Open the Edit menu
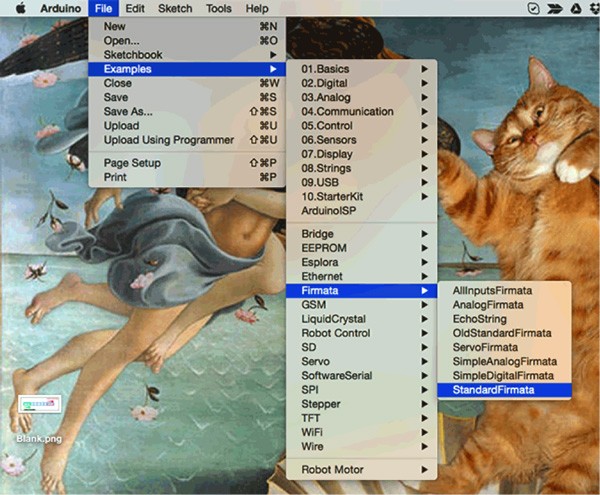This screenshot has height=495, width=600. (135, 8)
